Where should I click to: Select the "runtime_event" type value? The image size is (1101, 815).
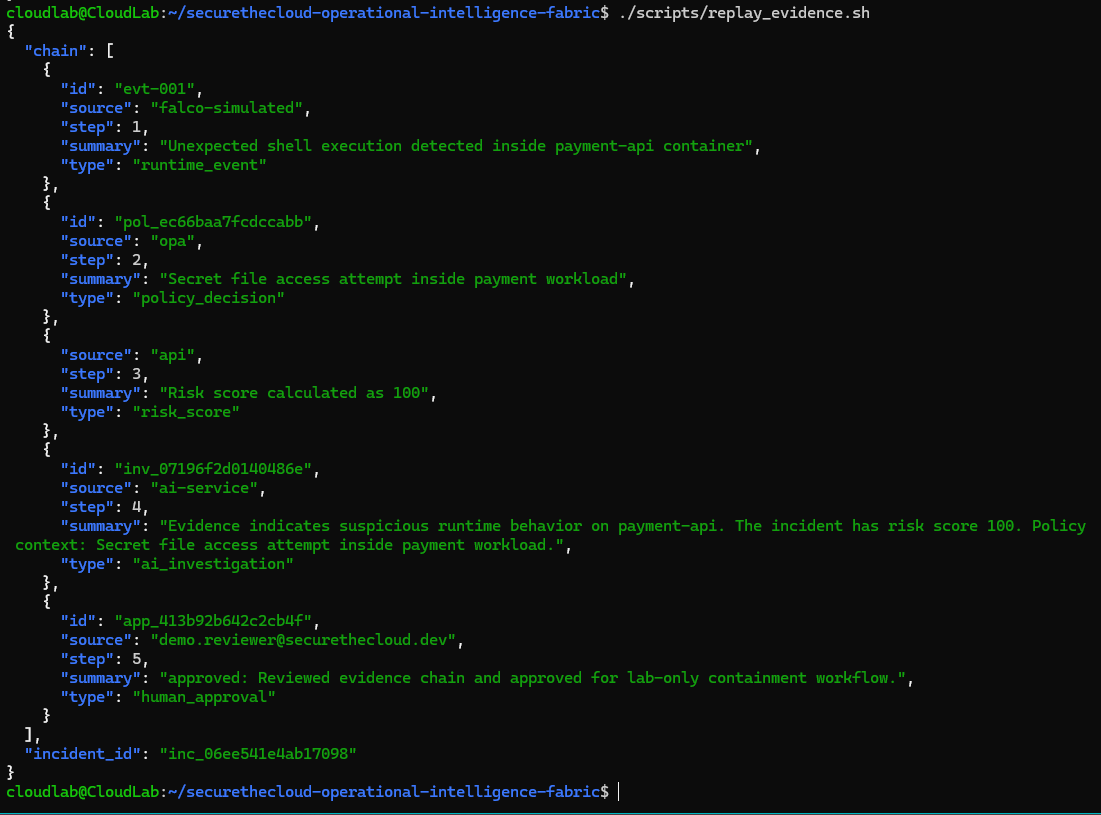tap(199, 164)
